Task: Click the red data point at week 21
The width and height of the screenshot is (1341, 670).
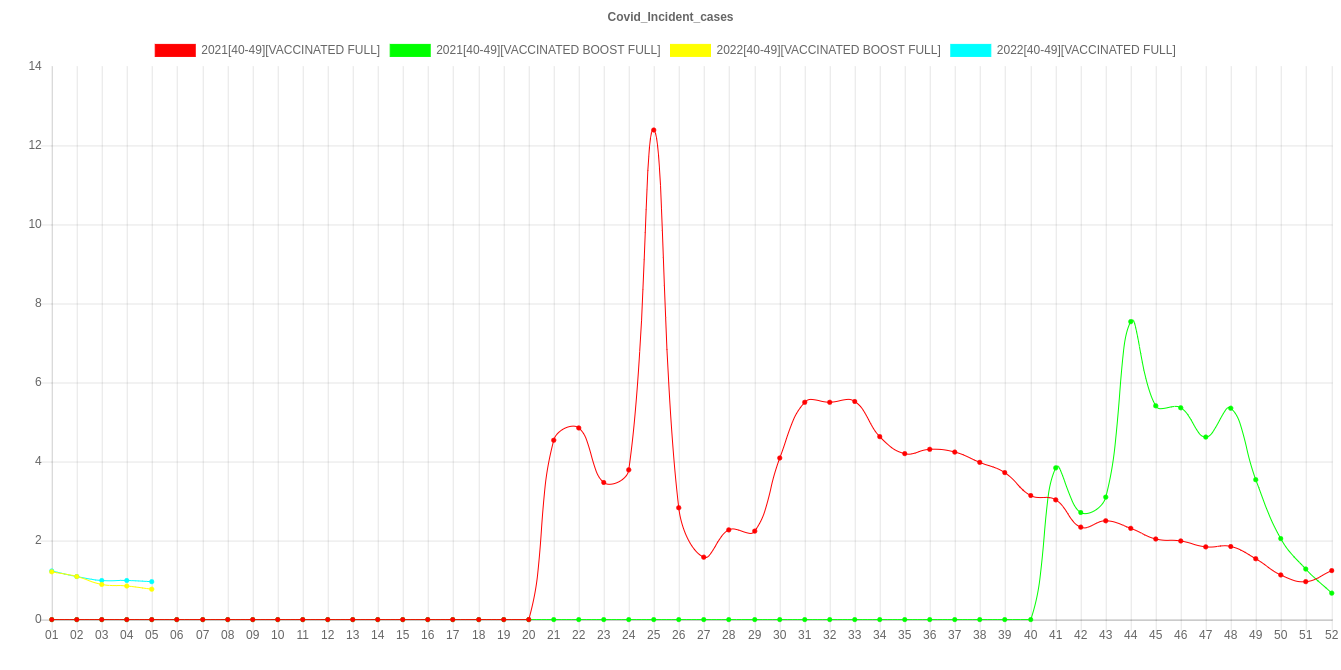Action: pyautogui.click(x=554, y=440)
